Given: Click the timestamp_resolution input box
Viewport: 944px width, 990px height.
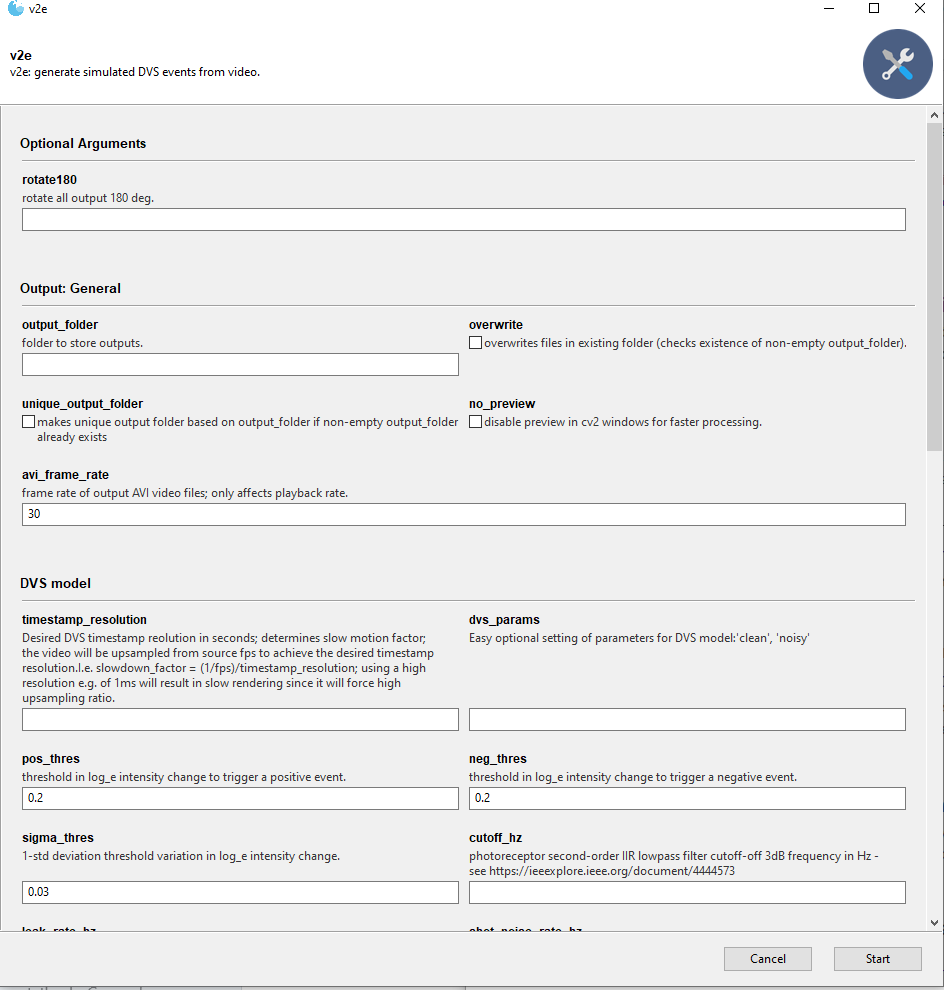Looking at the screenshot, I should point(240,719).
